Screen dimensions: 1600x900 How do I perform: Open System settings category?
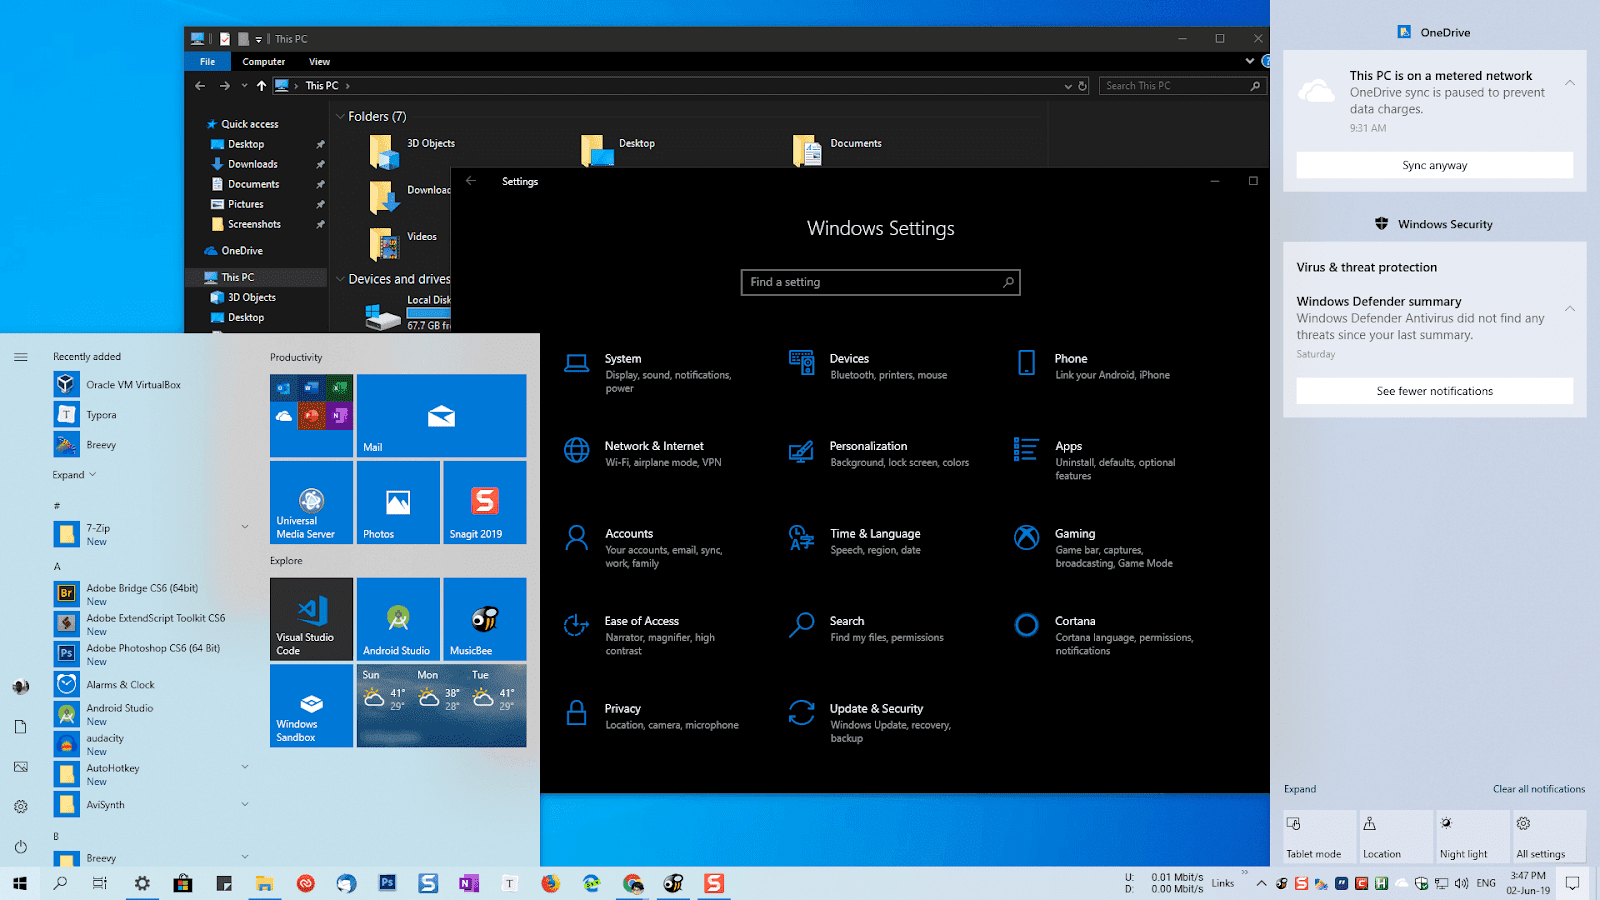coord(655,373)
